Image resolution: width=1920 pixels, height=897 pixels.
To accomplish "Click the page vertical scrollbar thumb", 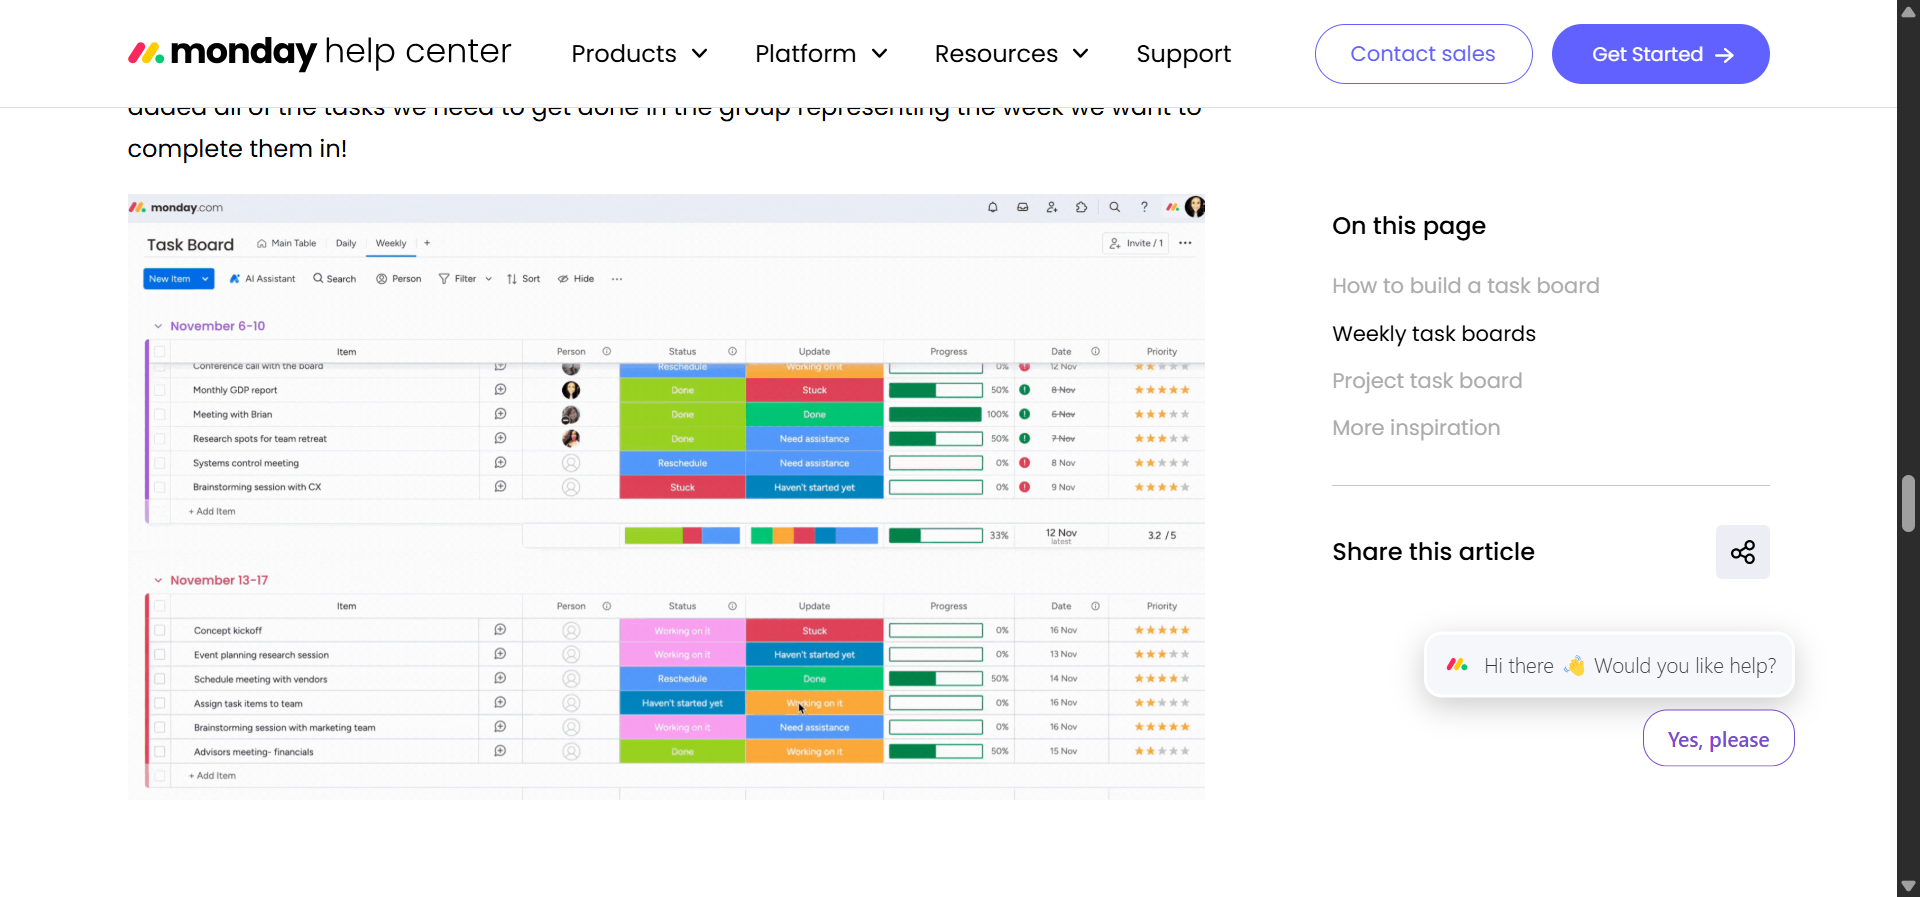I will click(1908, 503).
